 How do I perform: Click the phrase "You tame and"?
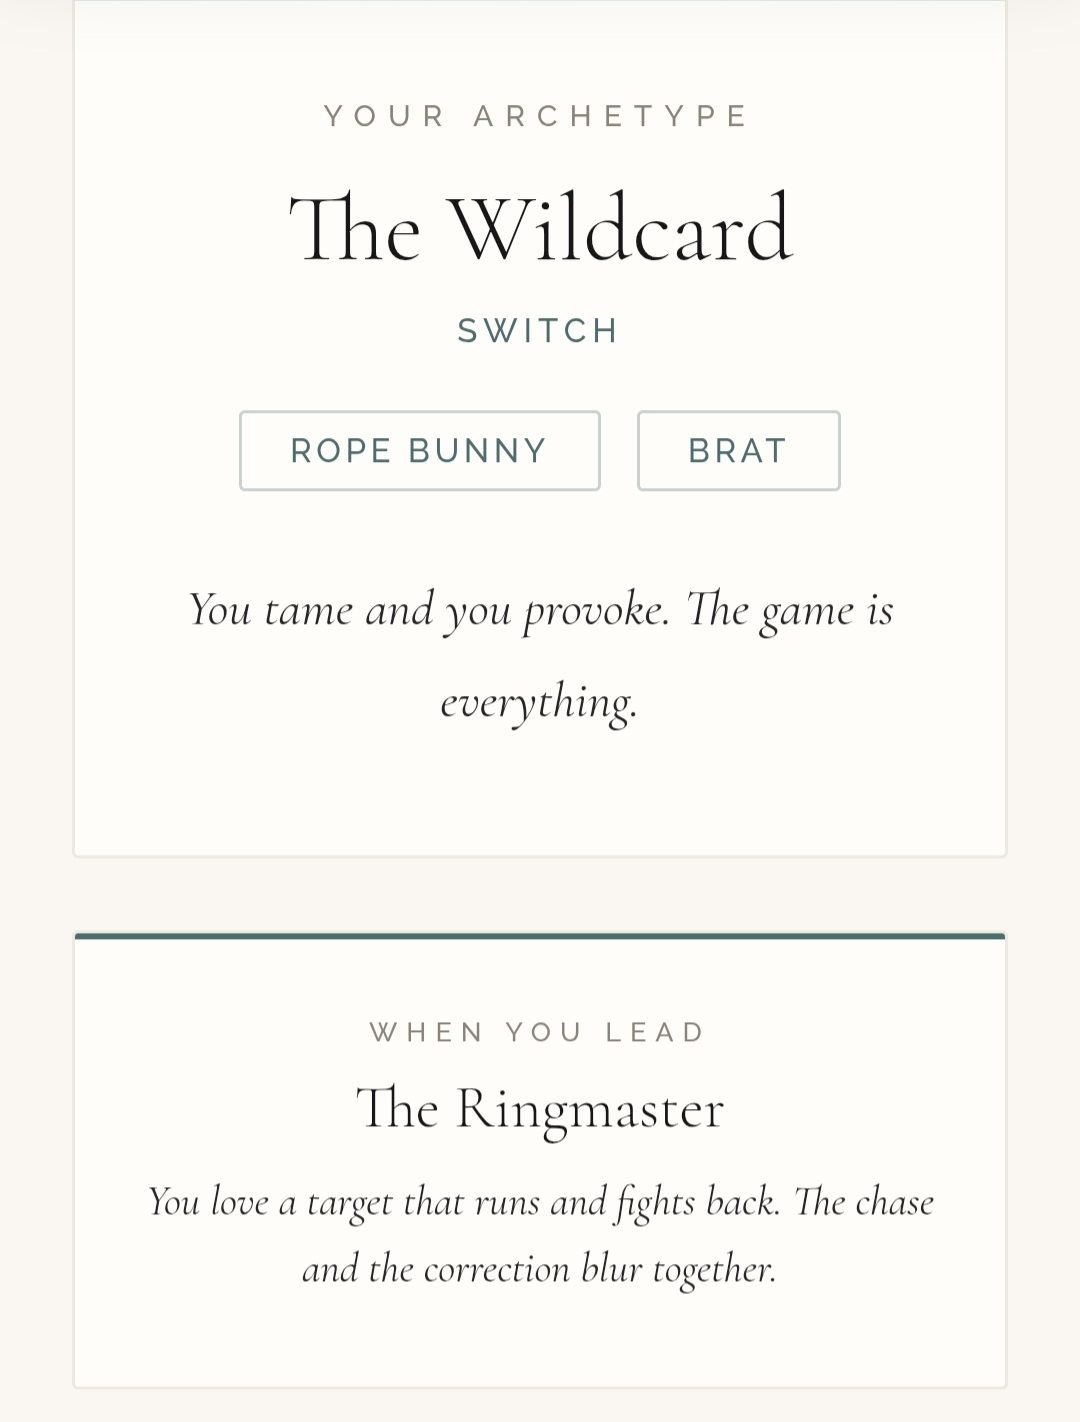point(311,609)
